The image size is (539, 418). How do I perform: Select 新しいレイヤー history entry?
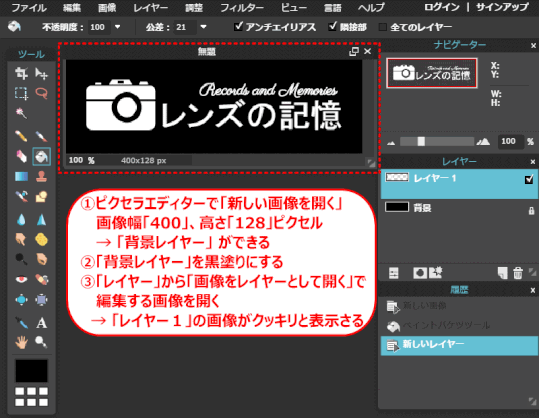(459, 345)
